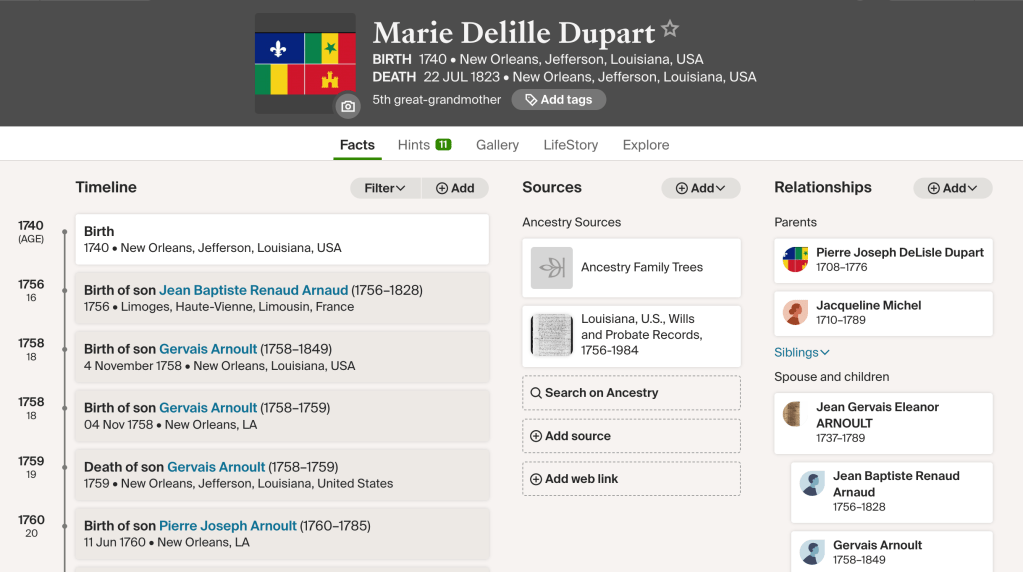Click the Ancestry Family Trees leaf icon
This screenshot has height=572, width=1023.
click(551, 268)
